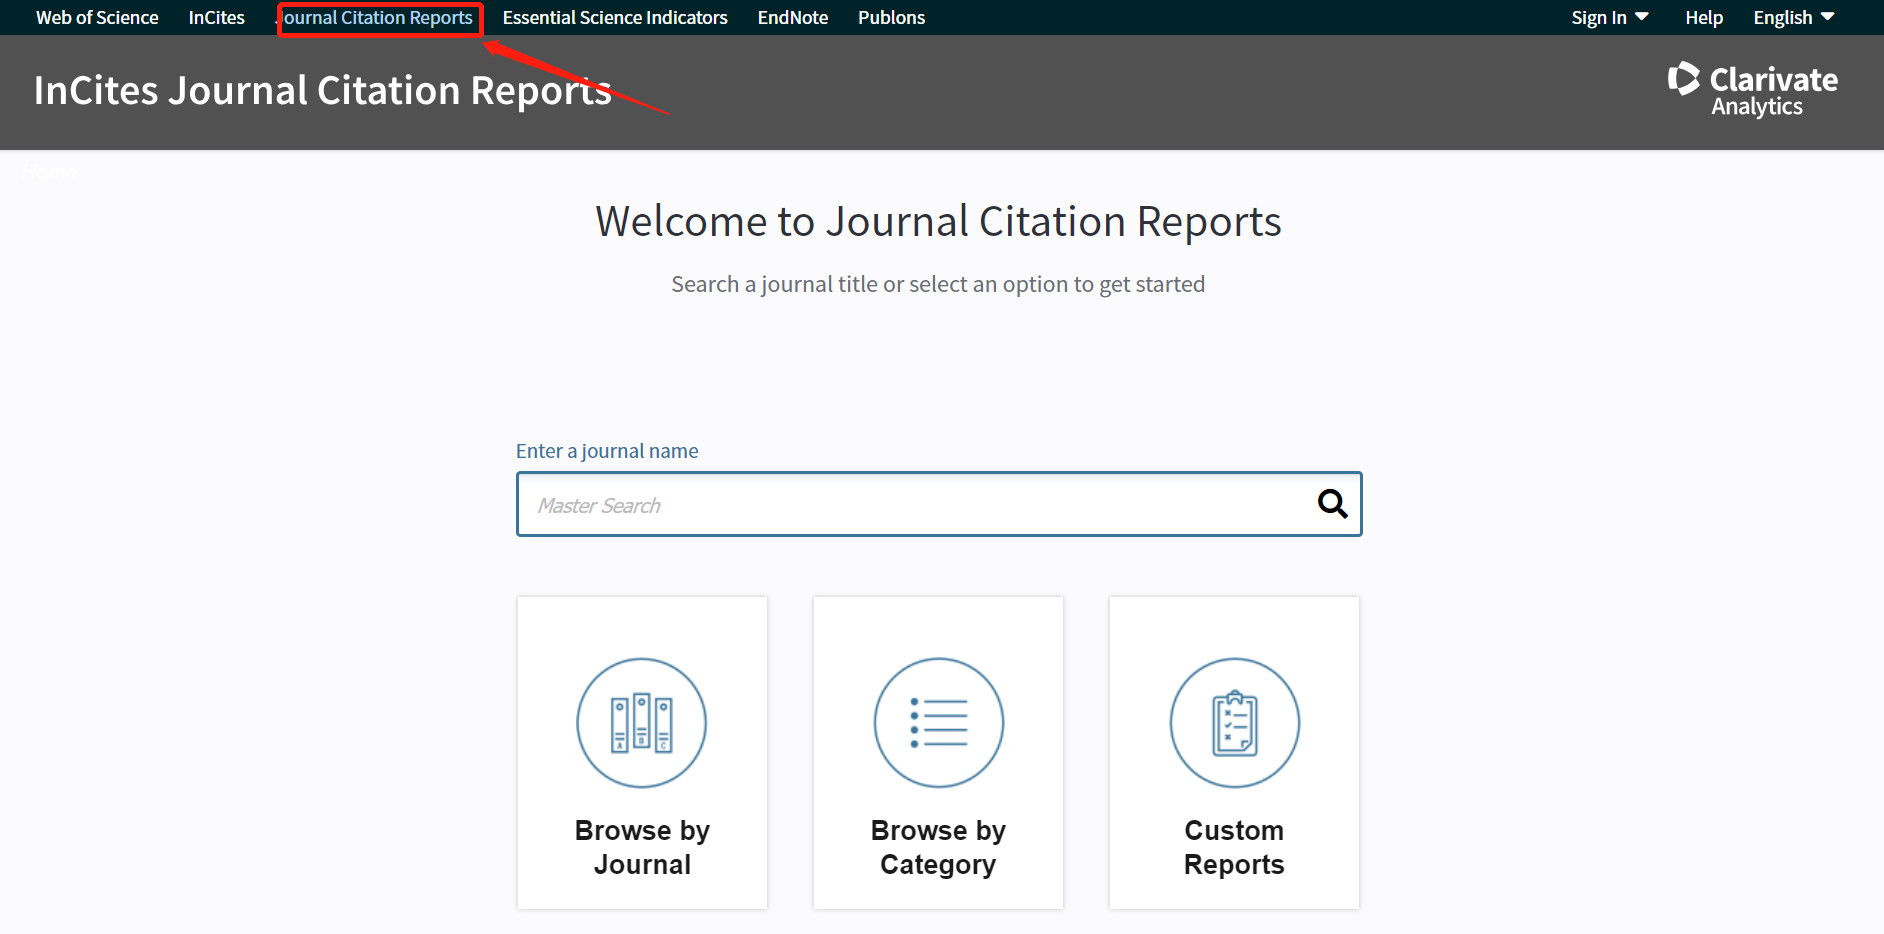This screenshot has width=1884, height=934.
Task: Switch to InCites in the top navigation
Action: pyautogui.click(x=216, y=18)
